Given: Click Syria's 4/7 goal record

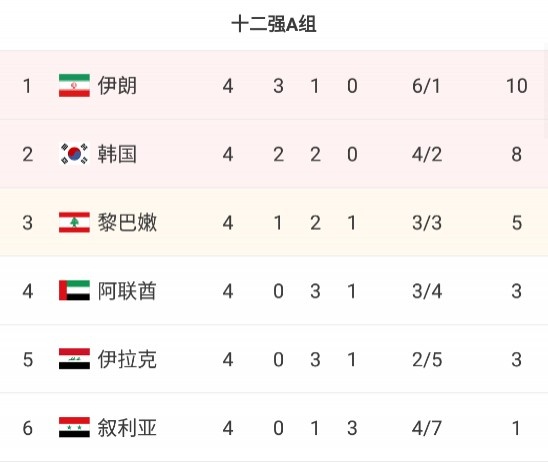Looking at the screenshot, I should [427, 428].
